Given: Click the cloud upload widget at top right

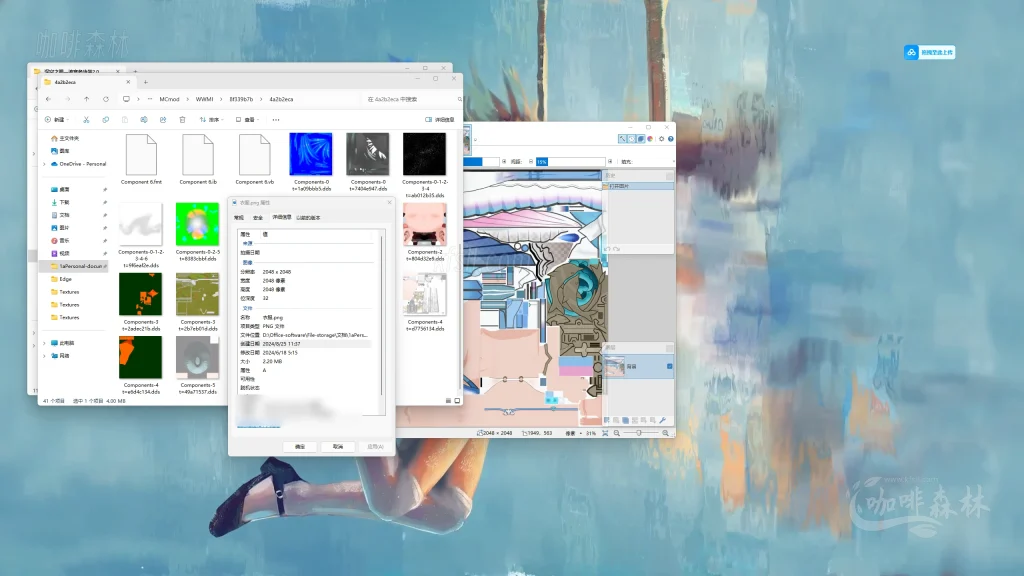Looking at the screenshot, I should [x=929, y=52].
